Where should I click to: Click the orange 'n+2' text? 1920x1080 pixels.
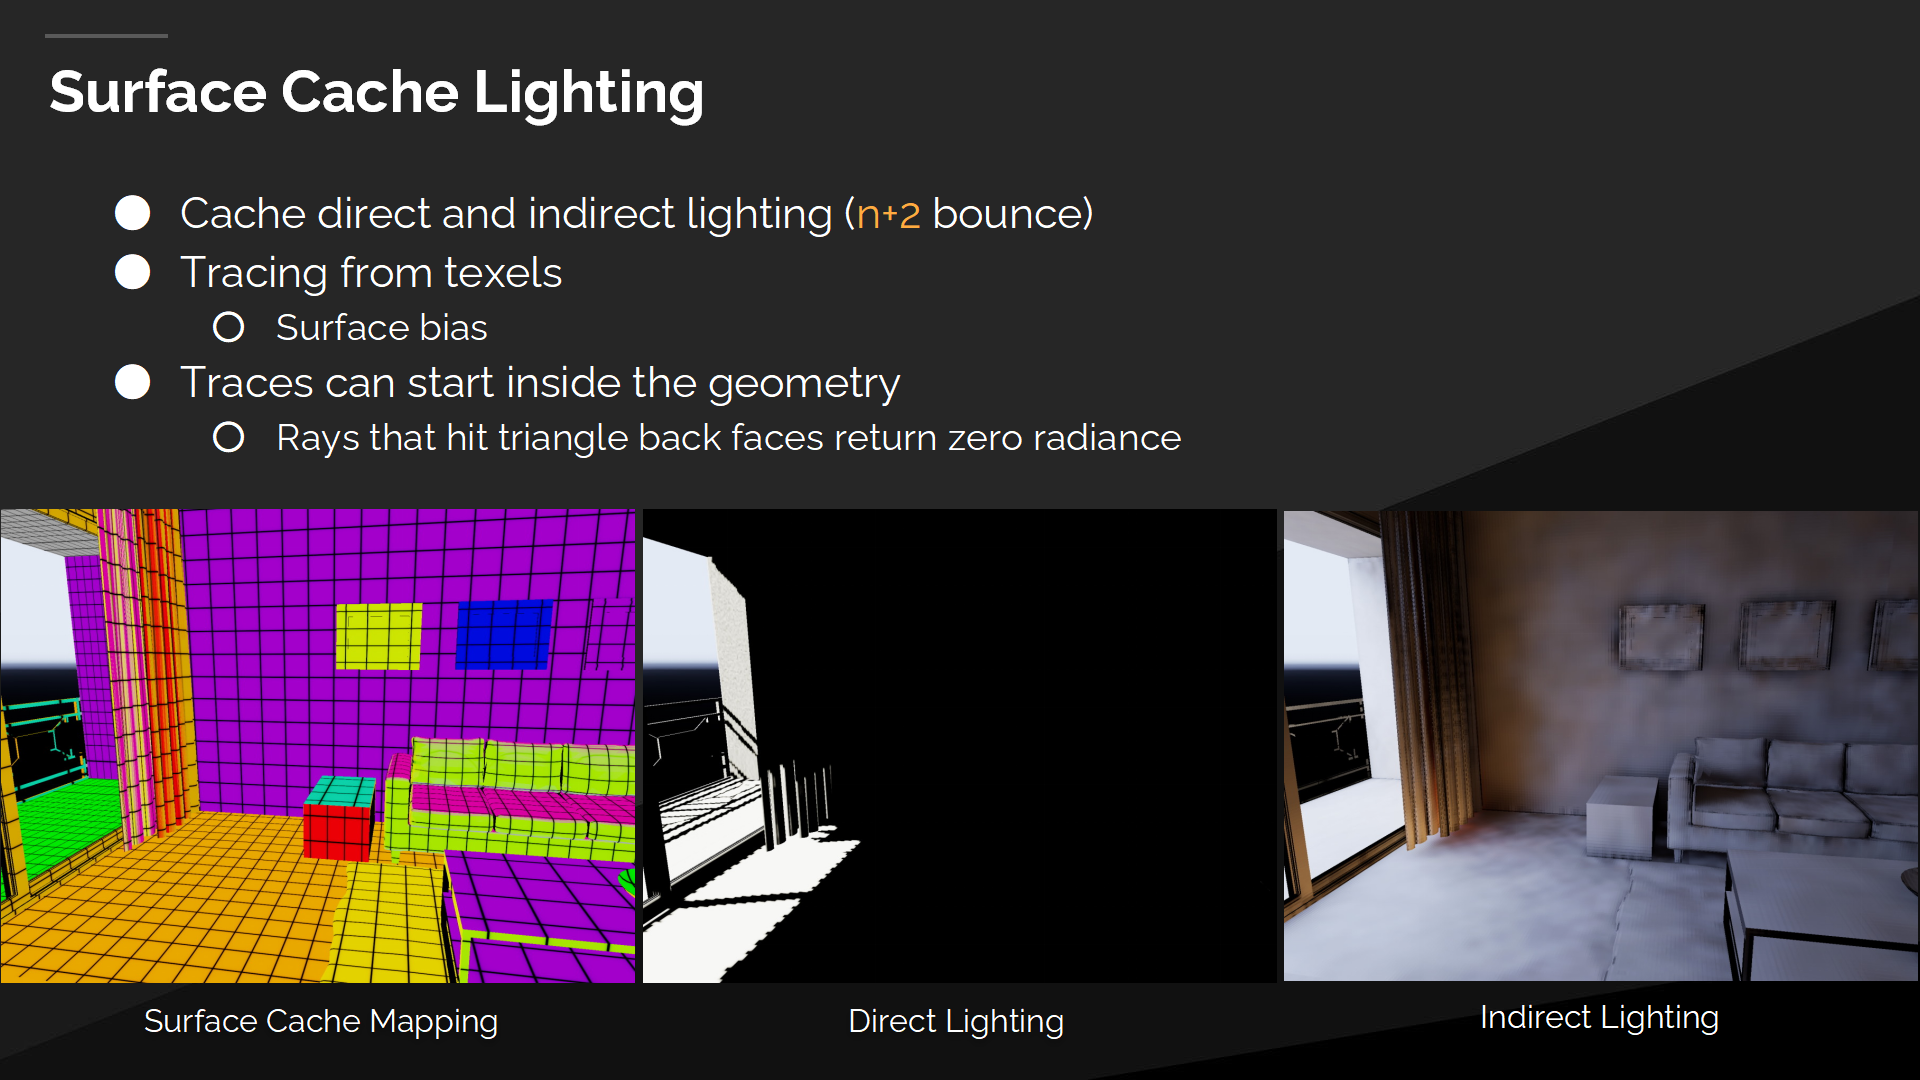pyautogui.click(x=888, y=214)
